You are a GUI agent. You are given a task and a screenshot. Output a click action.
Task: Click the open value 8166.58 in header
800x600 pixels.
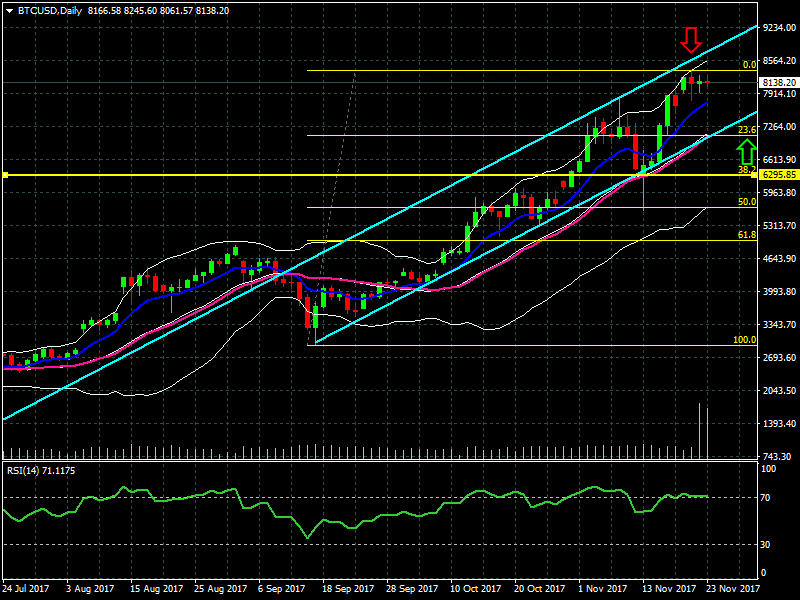104,11
